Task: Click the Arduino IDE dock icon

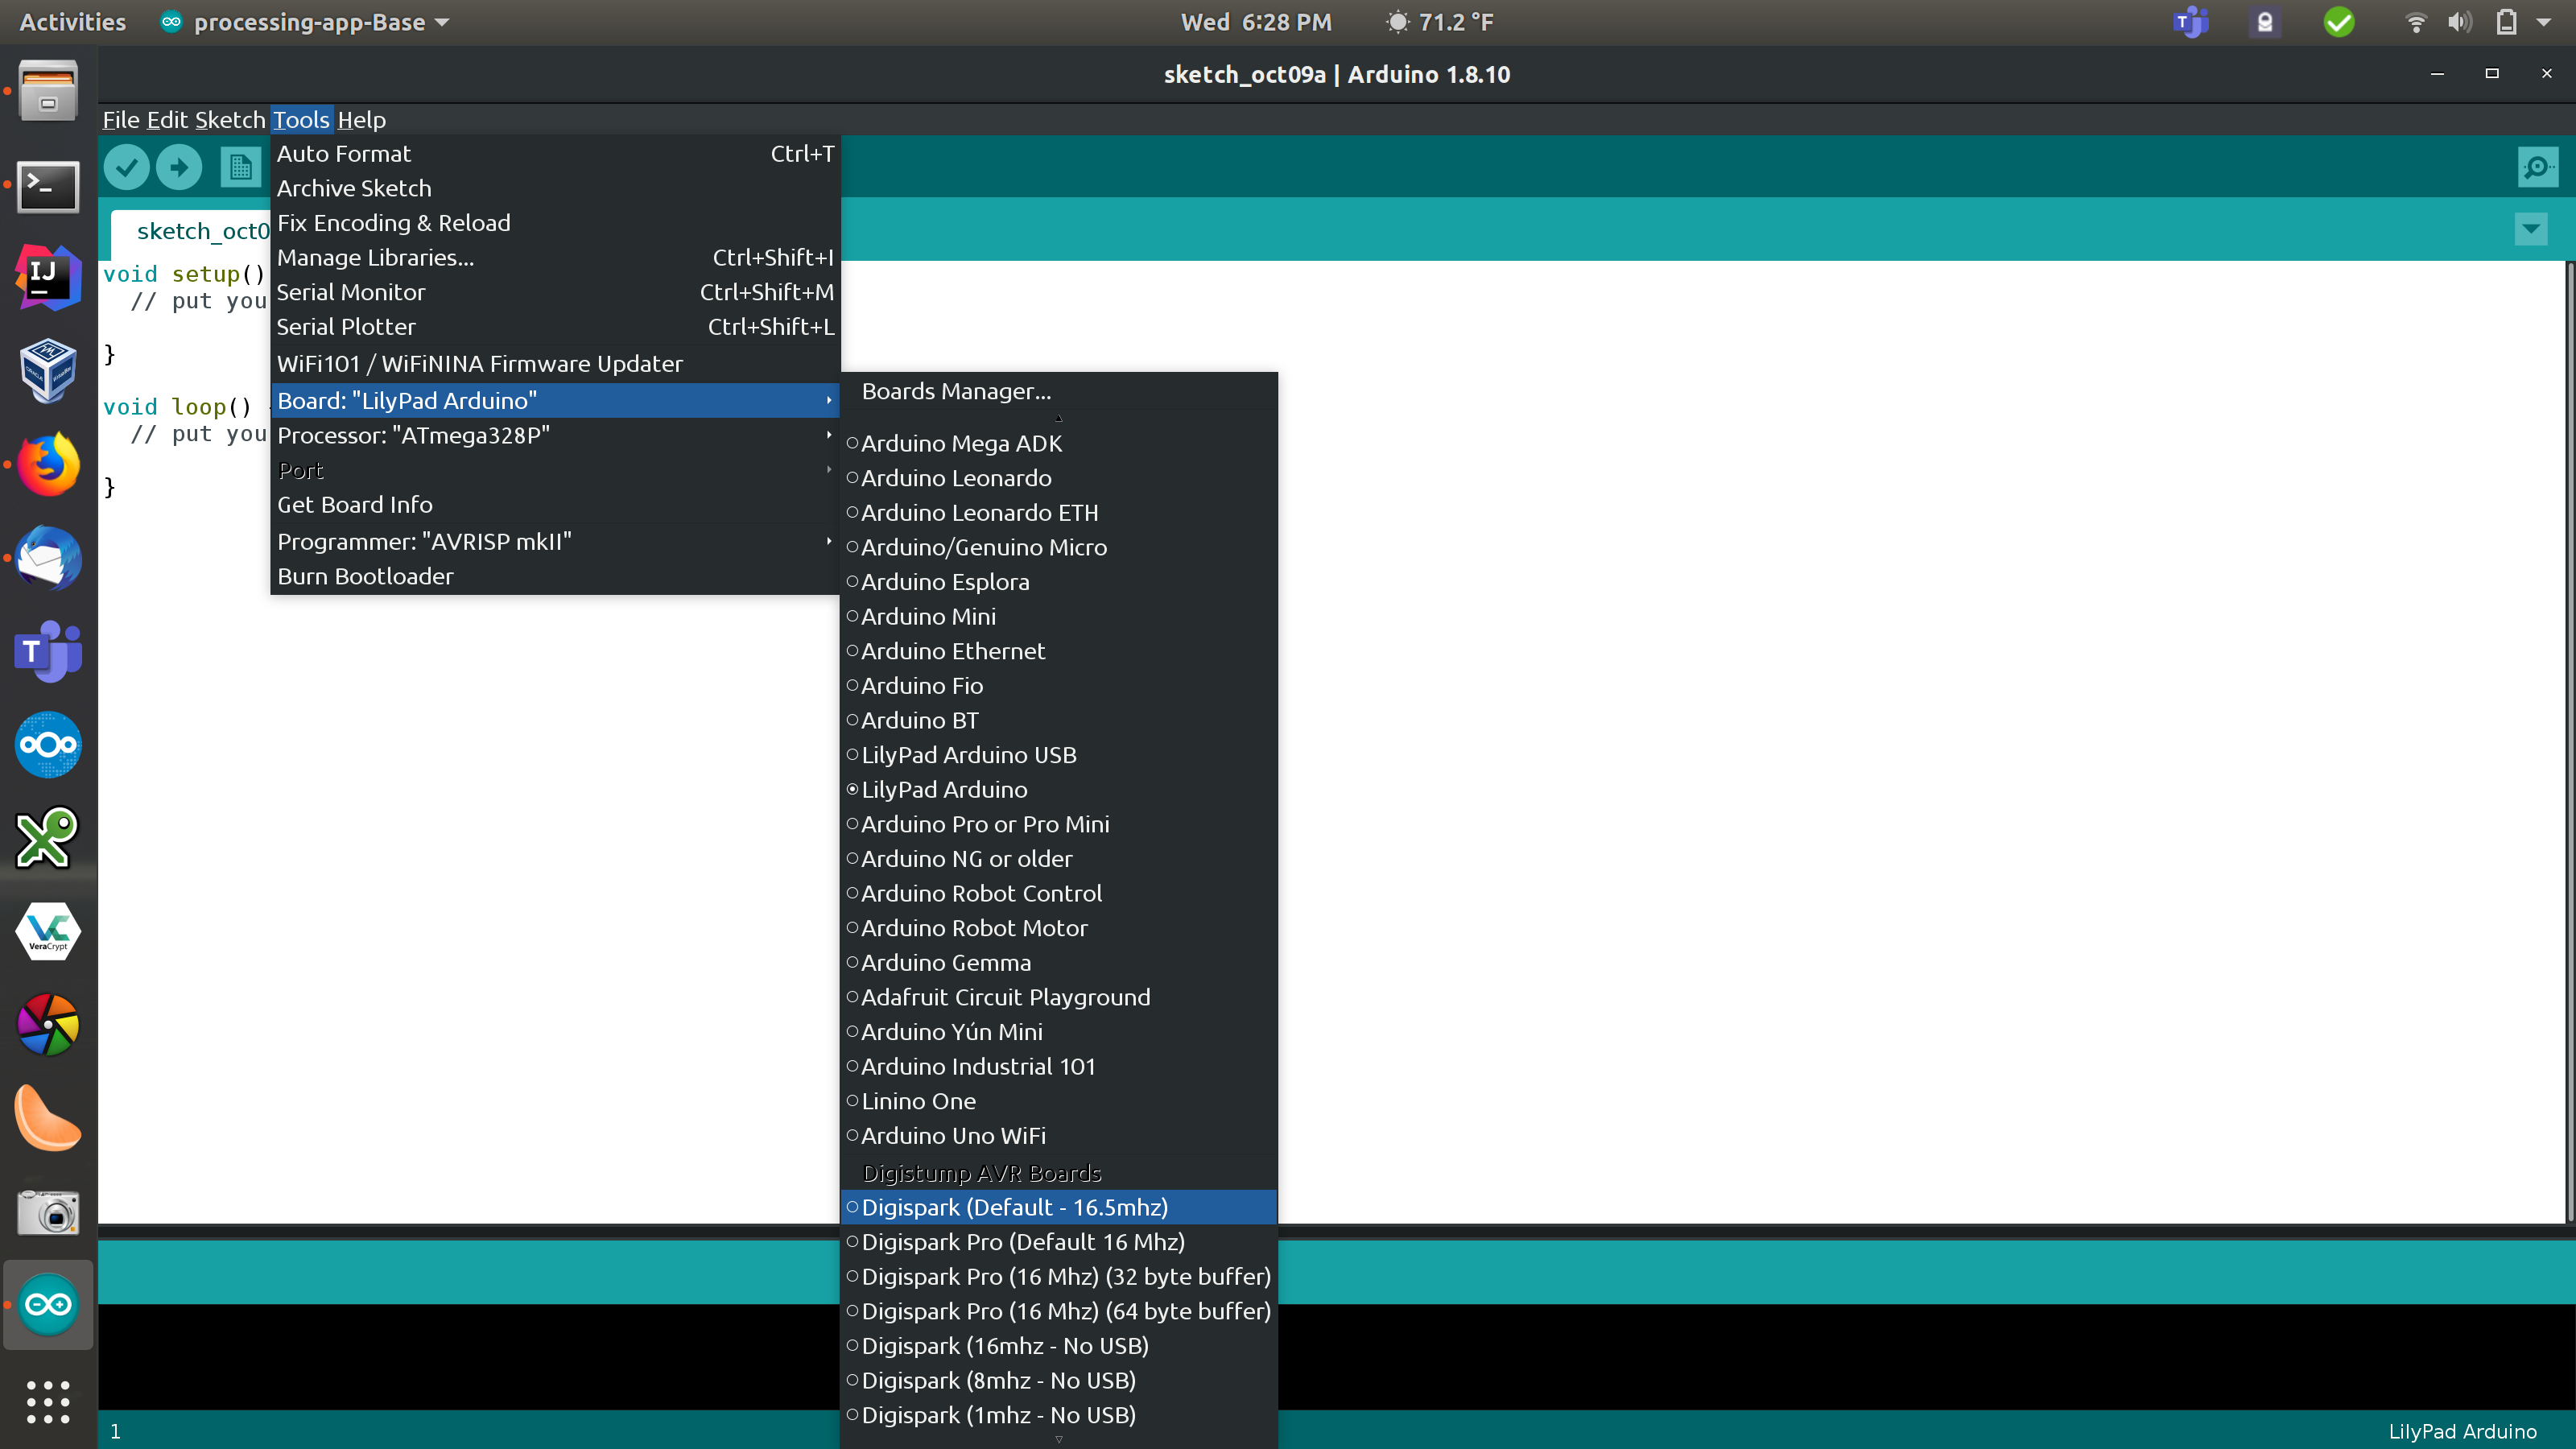Action: point(47,1304)
